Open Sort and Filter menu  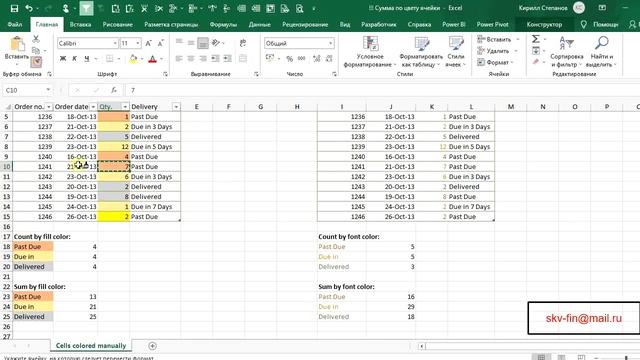coord(567,52)
